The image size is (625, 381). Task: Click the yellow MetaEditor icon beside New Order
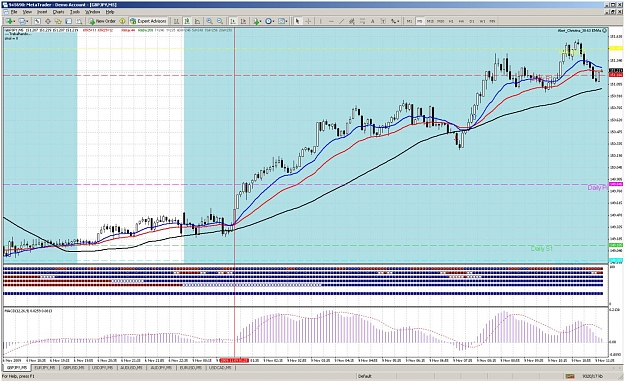point(122,21)
